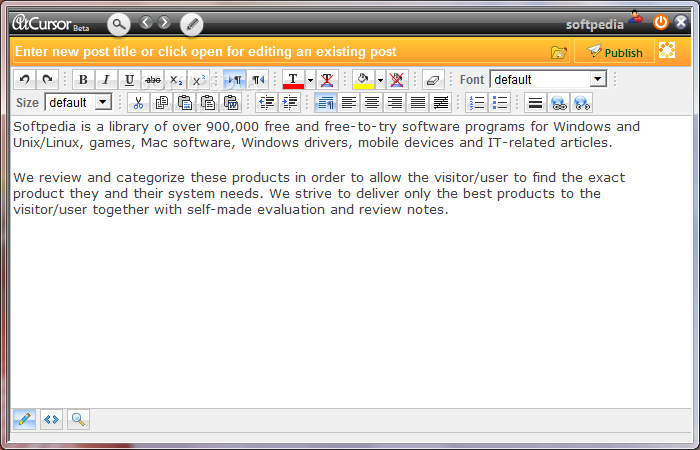Click the Undo arrow icon
Image resolution: width=700 pixels, height=450 pixels.
25,80
